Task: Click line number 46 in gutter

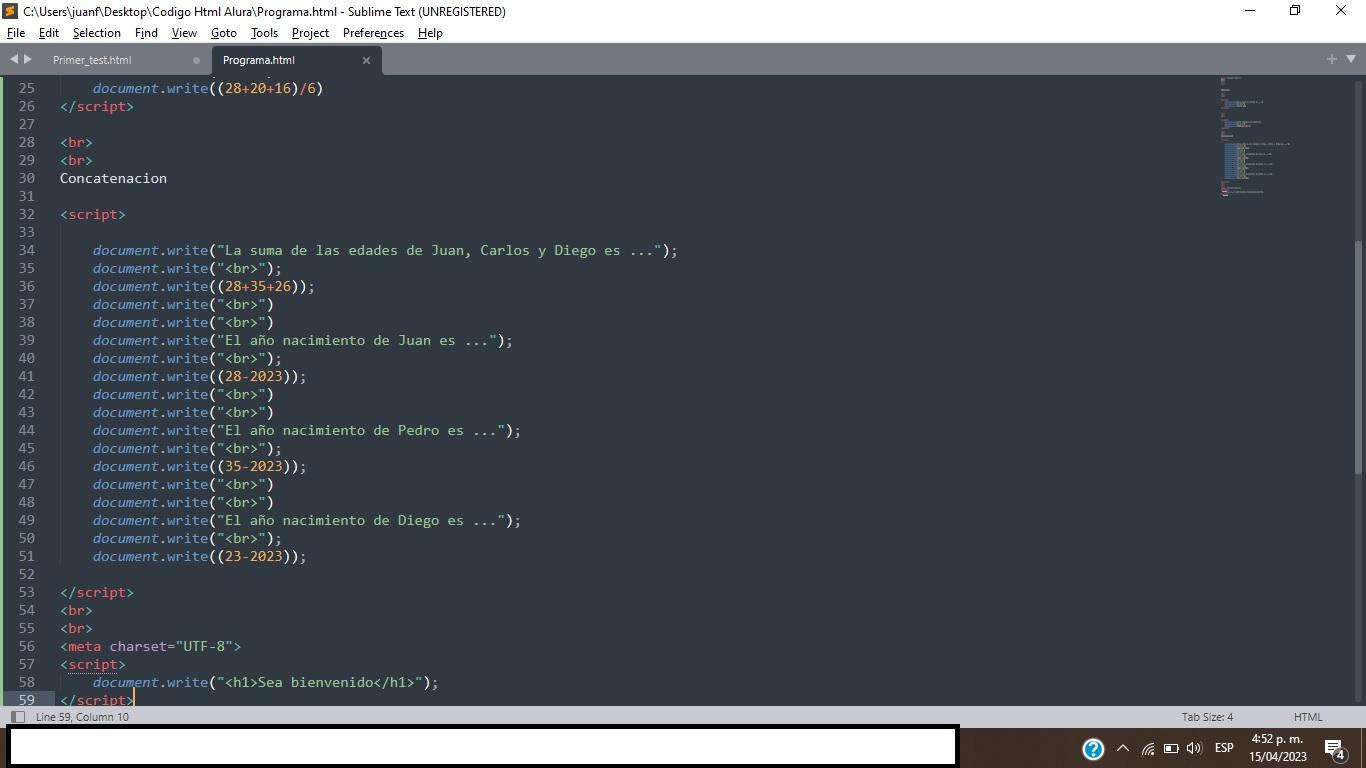Action: pyautogui.click(x=26, y=466)
